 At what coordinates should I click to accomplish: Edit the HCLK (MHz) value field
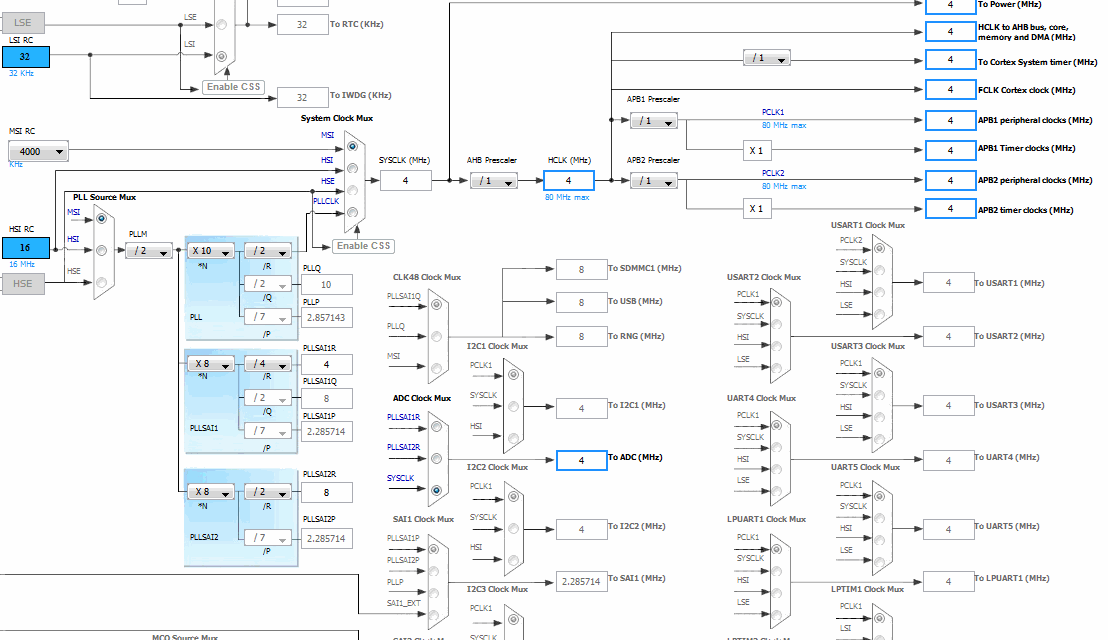(568, 180)
